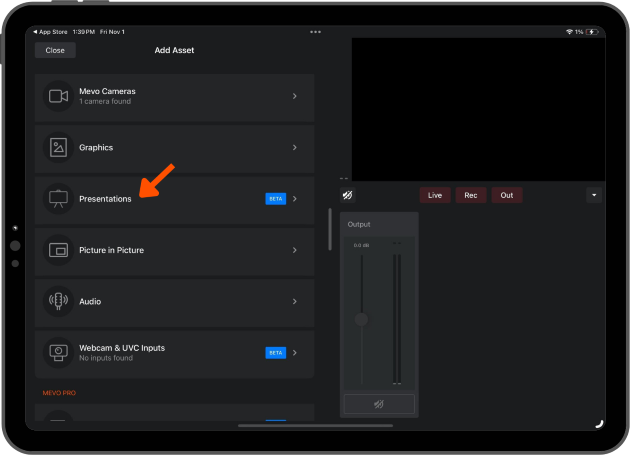Expand the Graphics row chevron
The height and width of the screenshot is (455, 630).
pos(295,148)
